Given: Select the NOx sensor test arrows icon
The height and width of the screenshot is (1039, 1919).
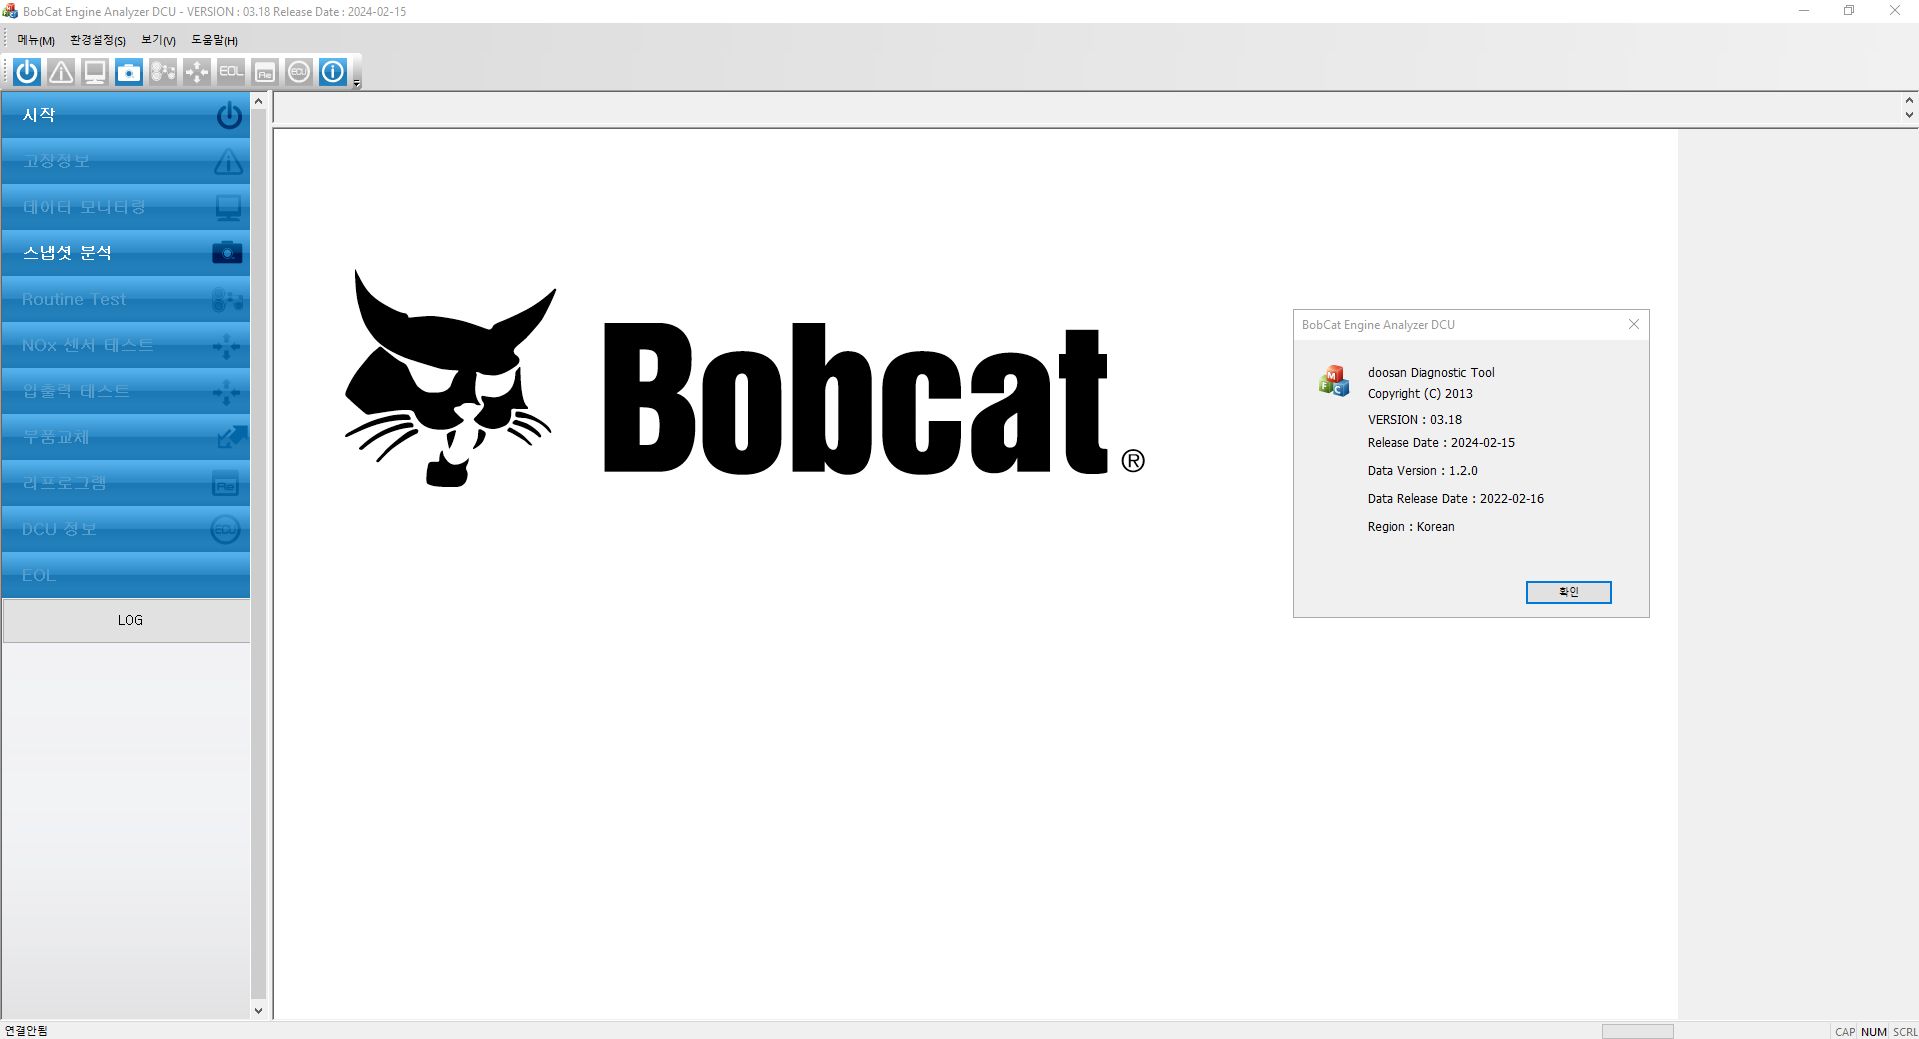Looking at the screenshot, I should 197,72.
